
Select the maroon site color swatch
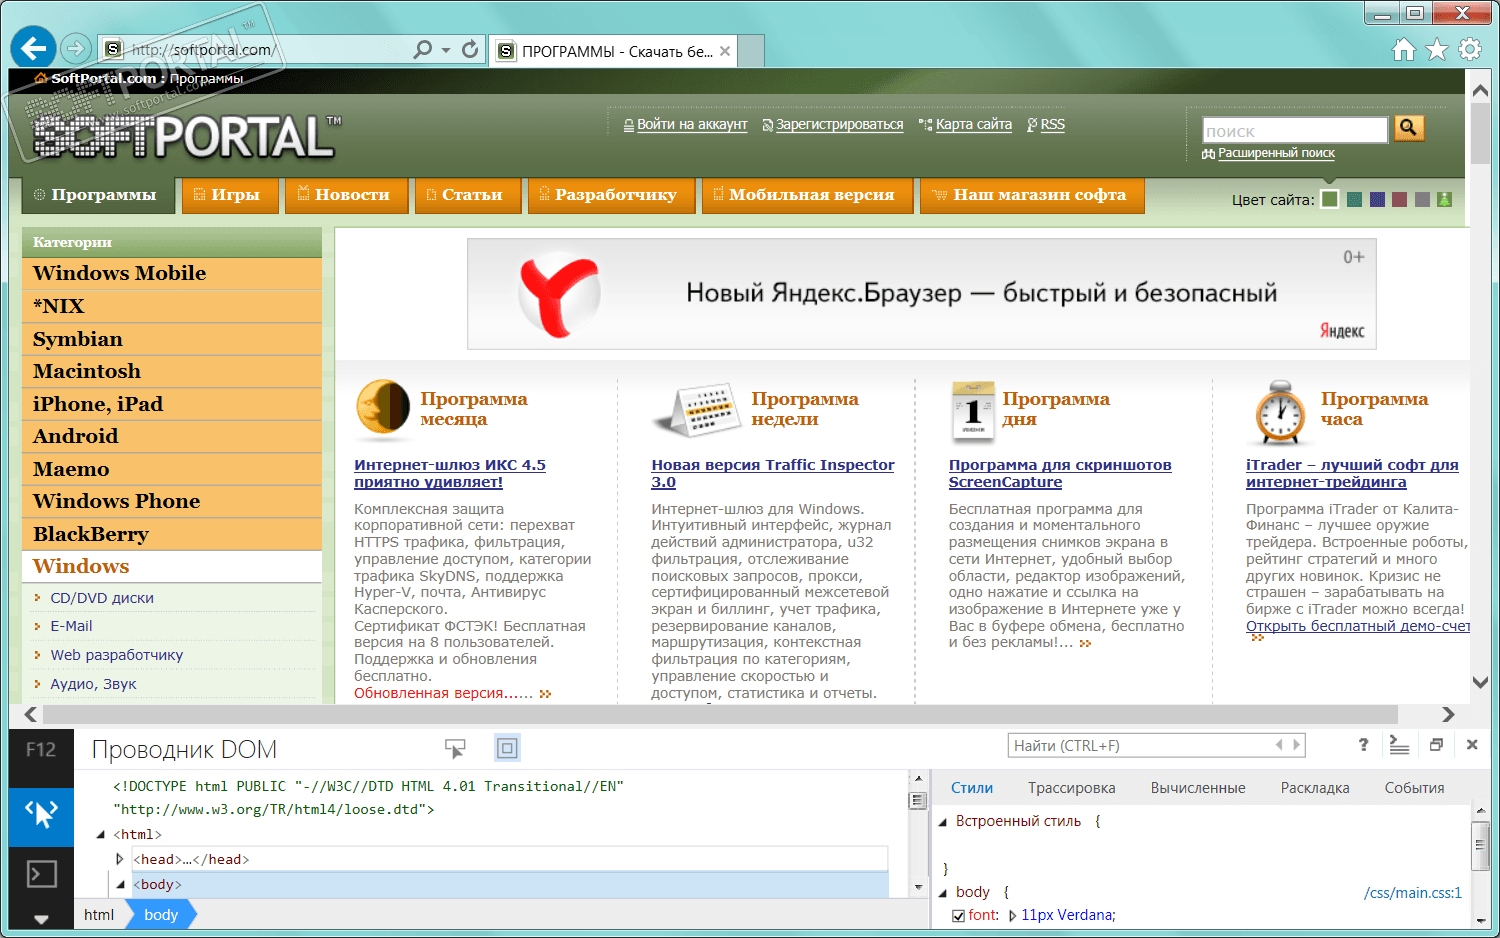click(x=1399, y=200)
